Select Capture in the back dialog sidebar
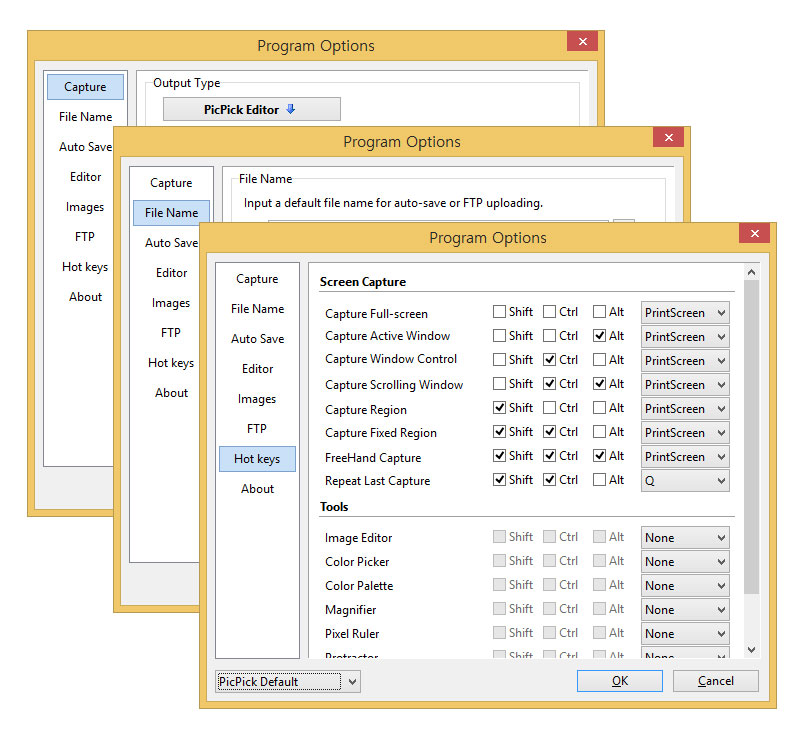Screen dimensions: 805x738 click(85, 87)
